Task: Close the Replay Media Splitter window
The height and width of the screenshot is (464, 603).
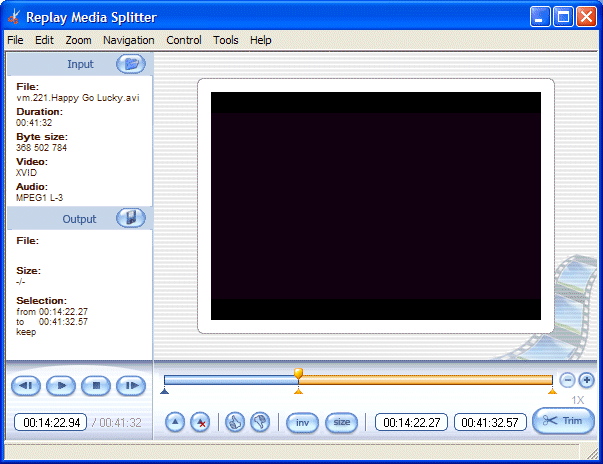Action: [x=586, y=17]
